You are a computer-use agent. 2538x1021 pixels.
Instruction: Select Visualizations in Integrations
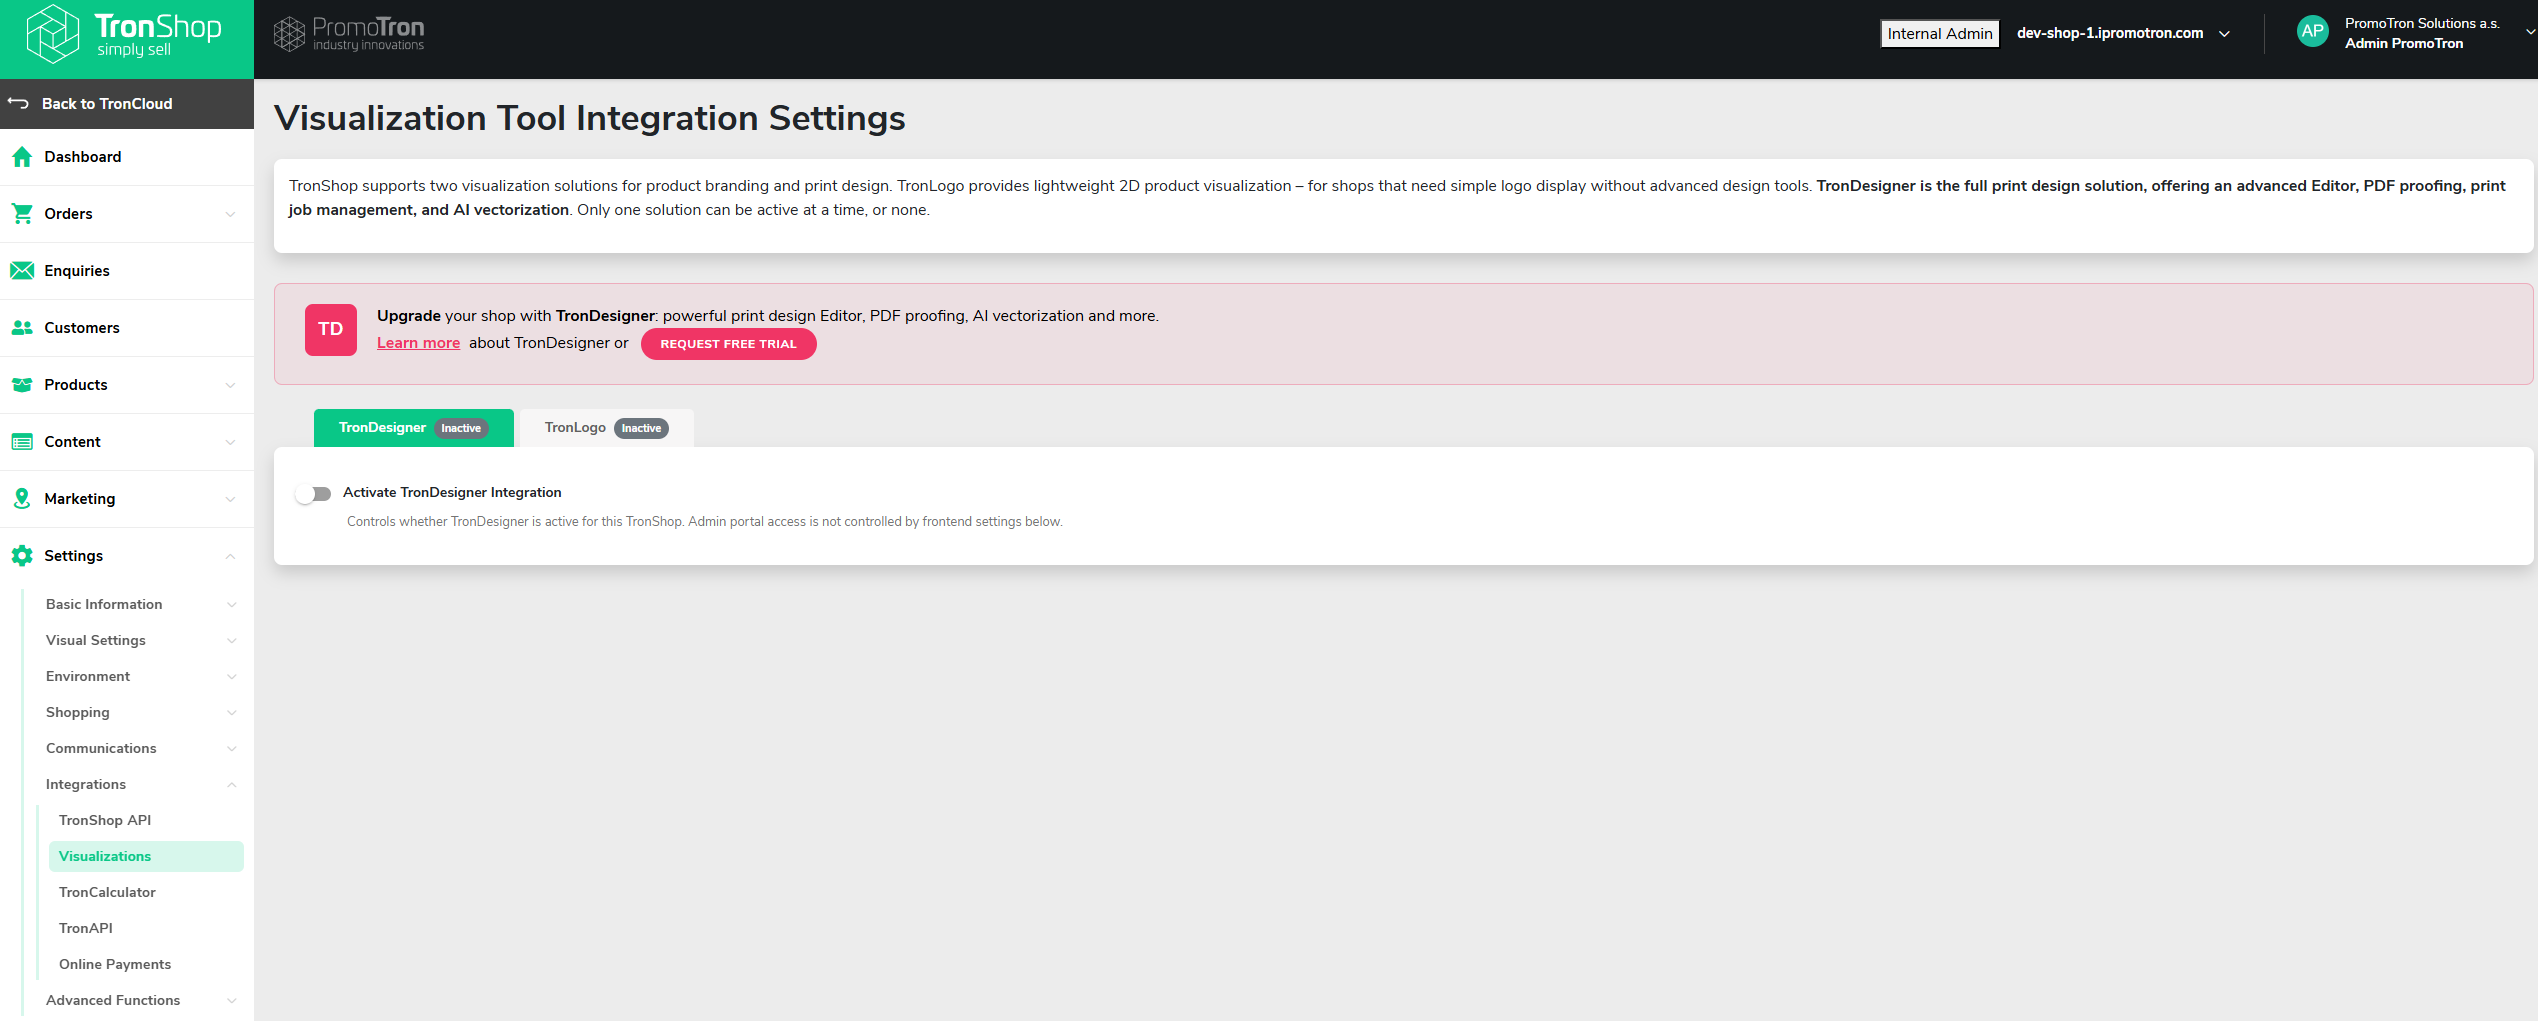[x=146, y=856]
